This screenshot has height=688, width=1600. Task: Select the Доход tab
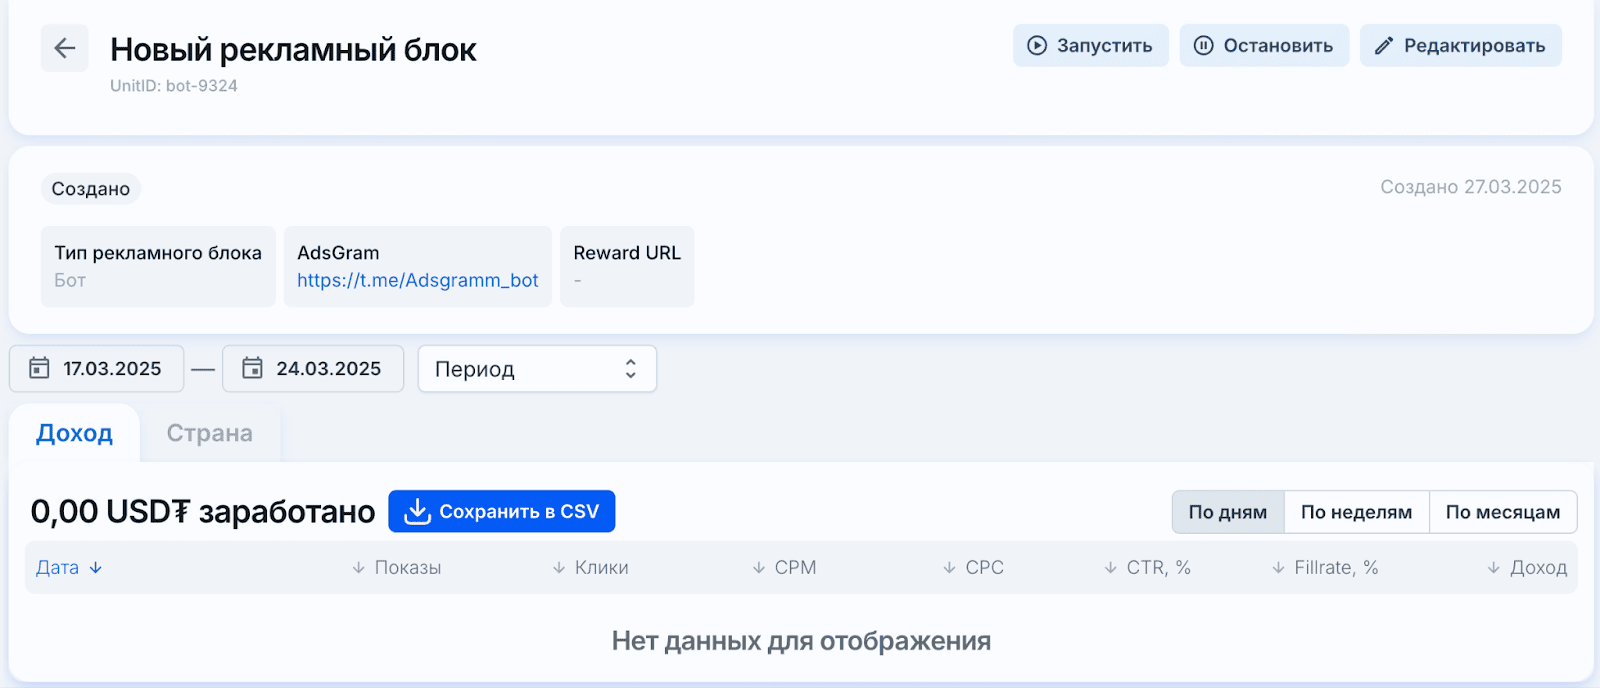[x=74, y=433]
